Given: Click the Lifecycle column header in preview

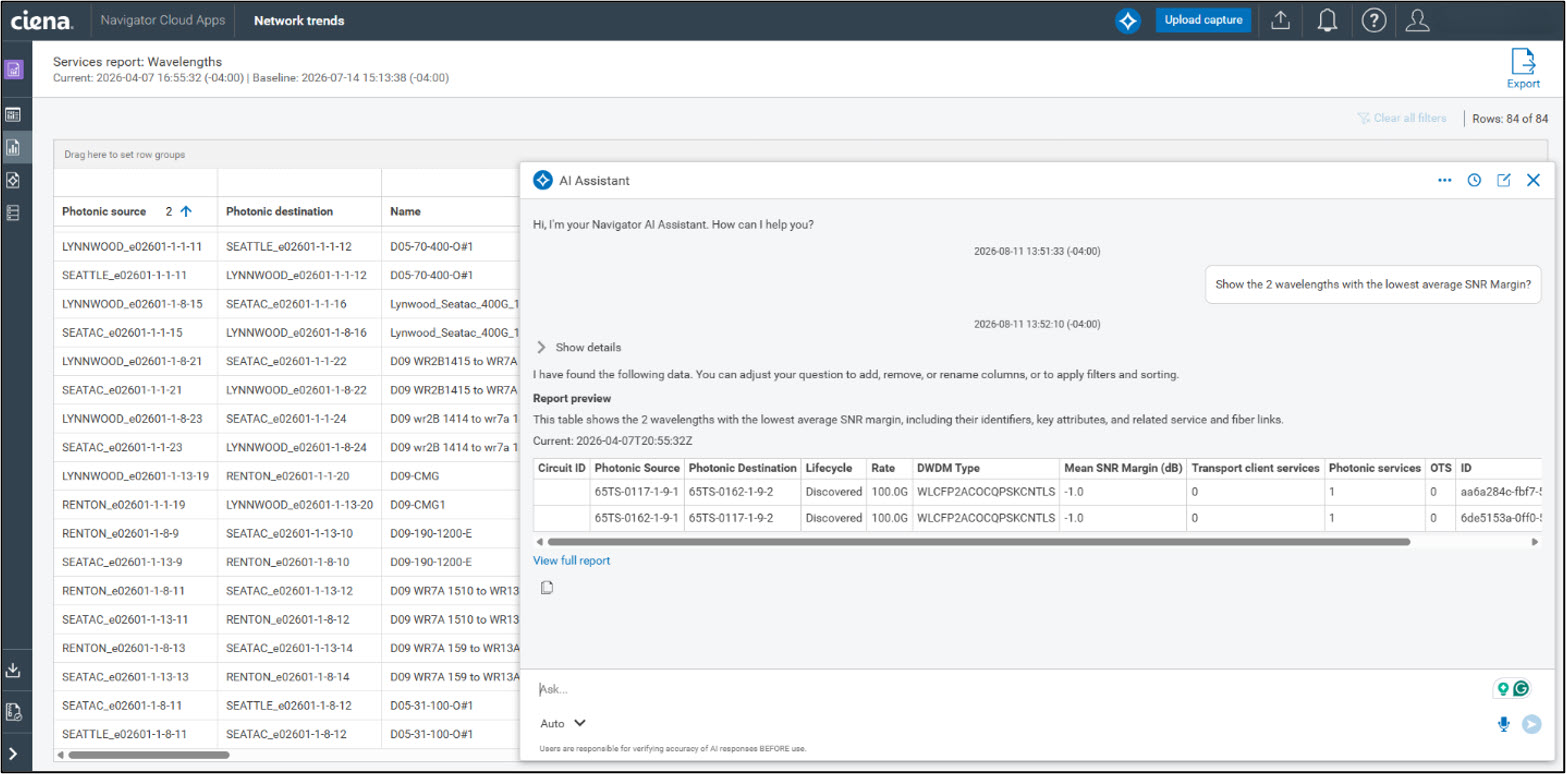Looking at the screenshot, I should [833, 468].
